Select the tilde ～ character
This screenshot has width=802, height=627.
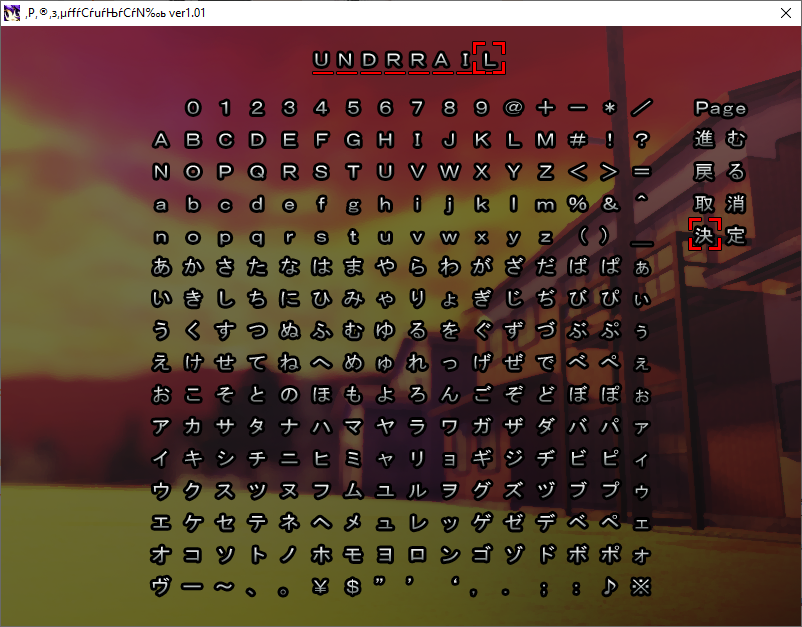click(225, 587)
